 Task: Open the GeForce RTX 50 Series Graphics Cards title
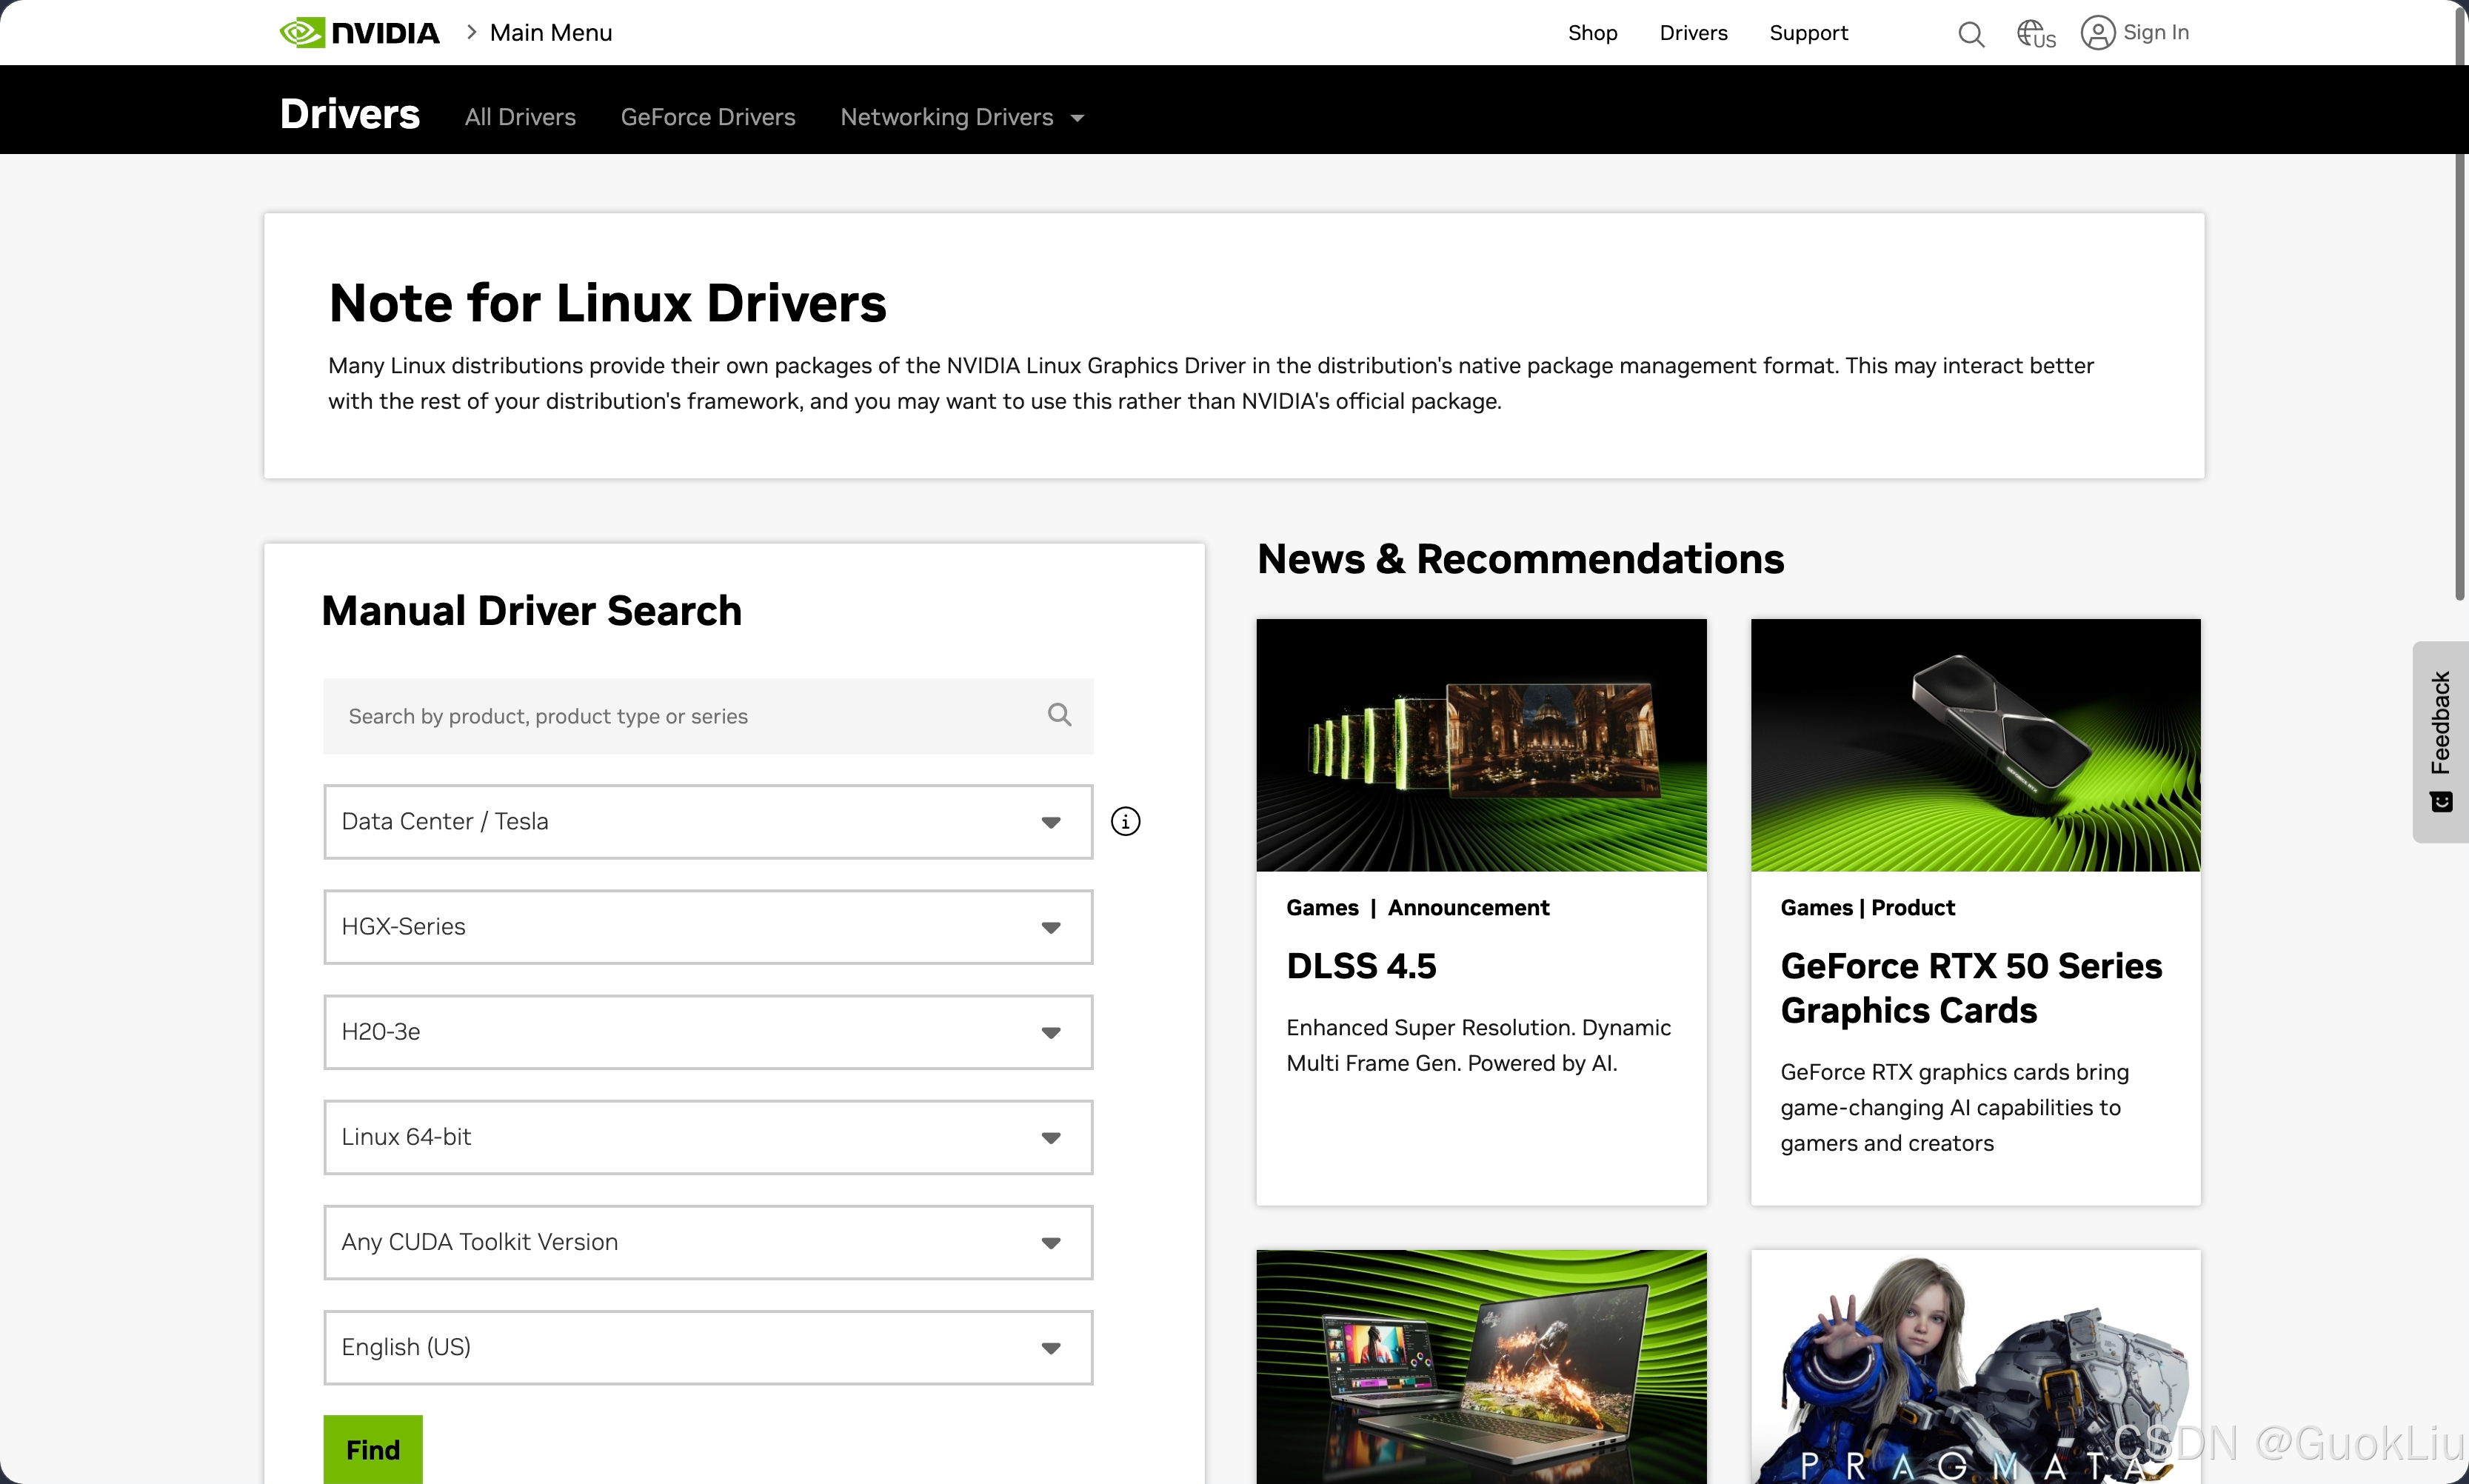point(1971,988)
